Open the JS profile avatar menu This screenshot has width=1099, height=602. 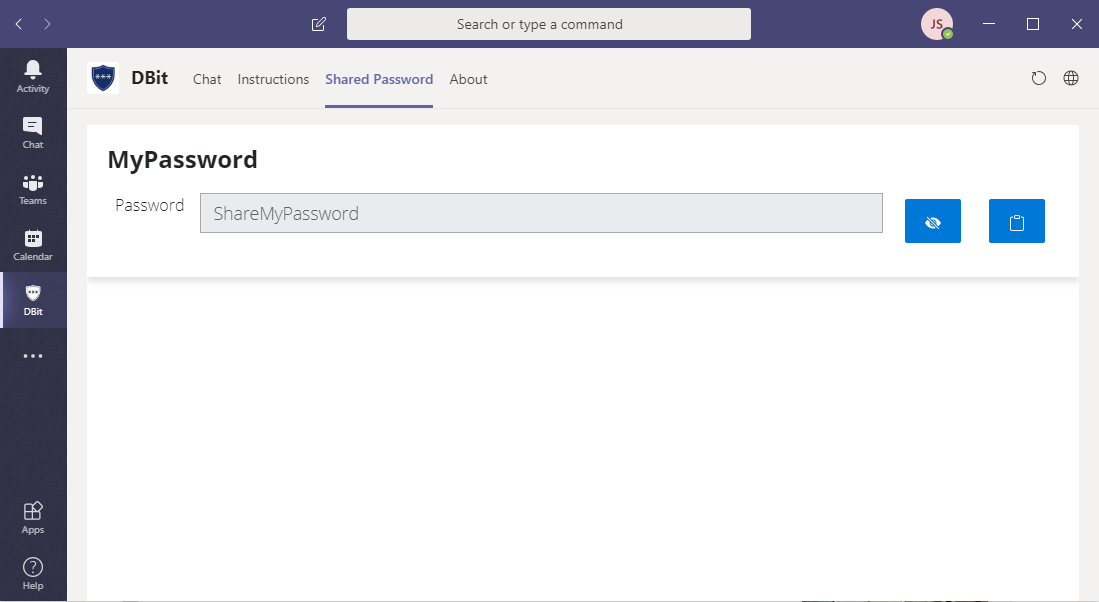pyautogui.click(x=937, y=24)
